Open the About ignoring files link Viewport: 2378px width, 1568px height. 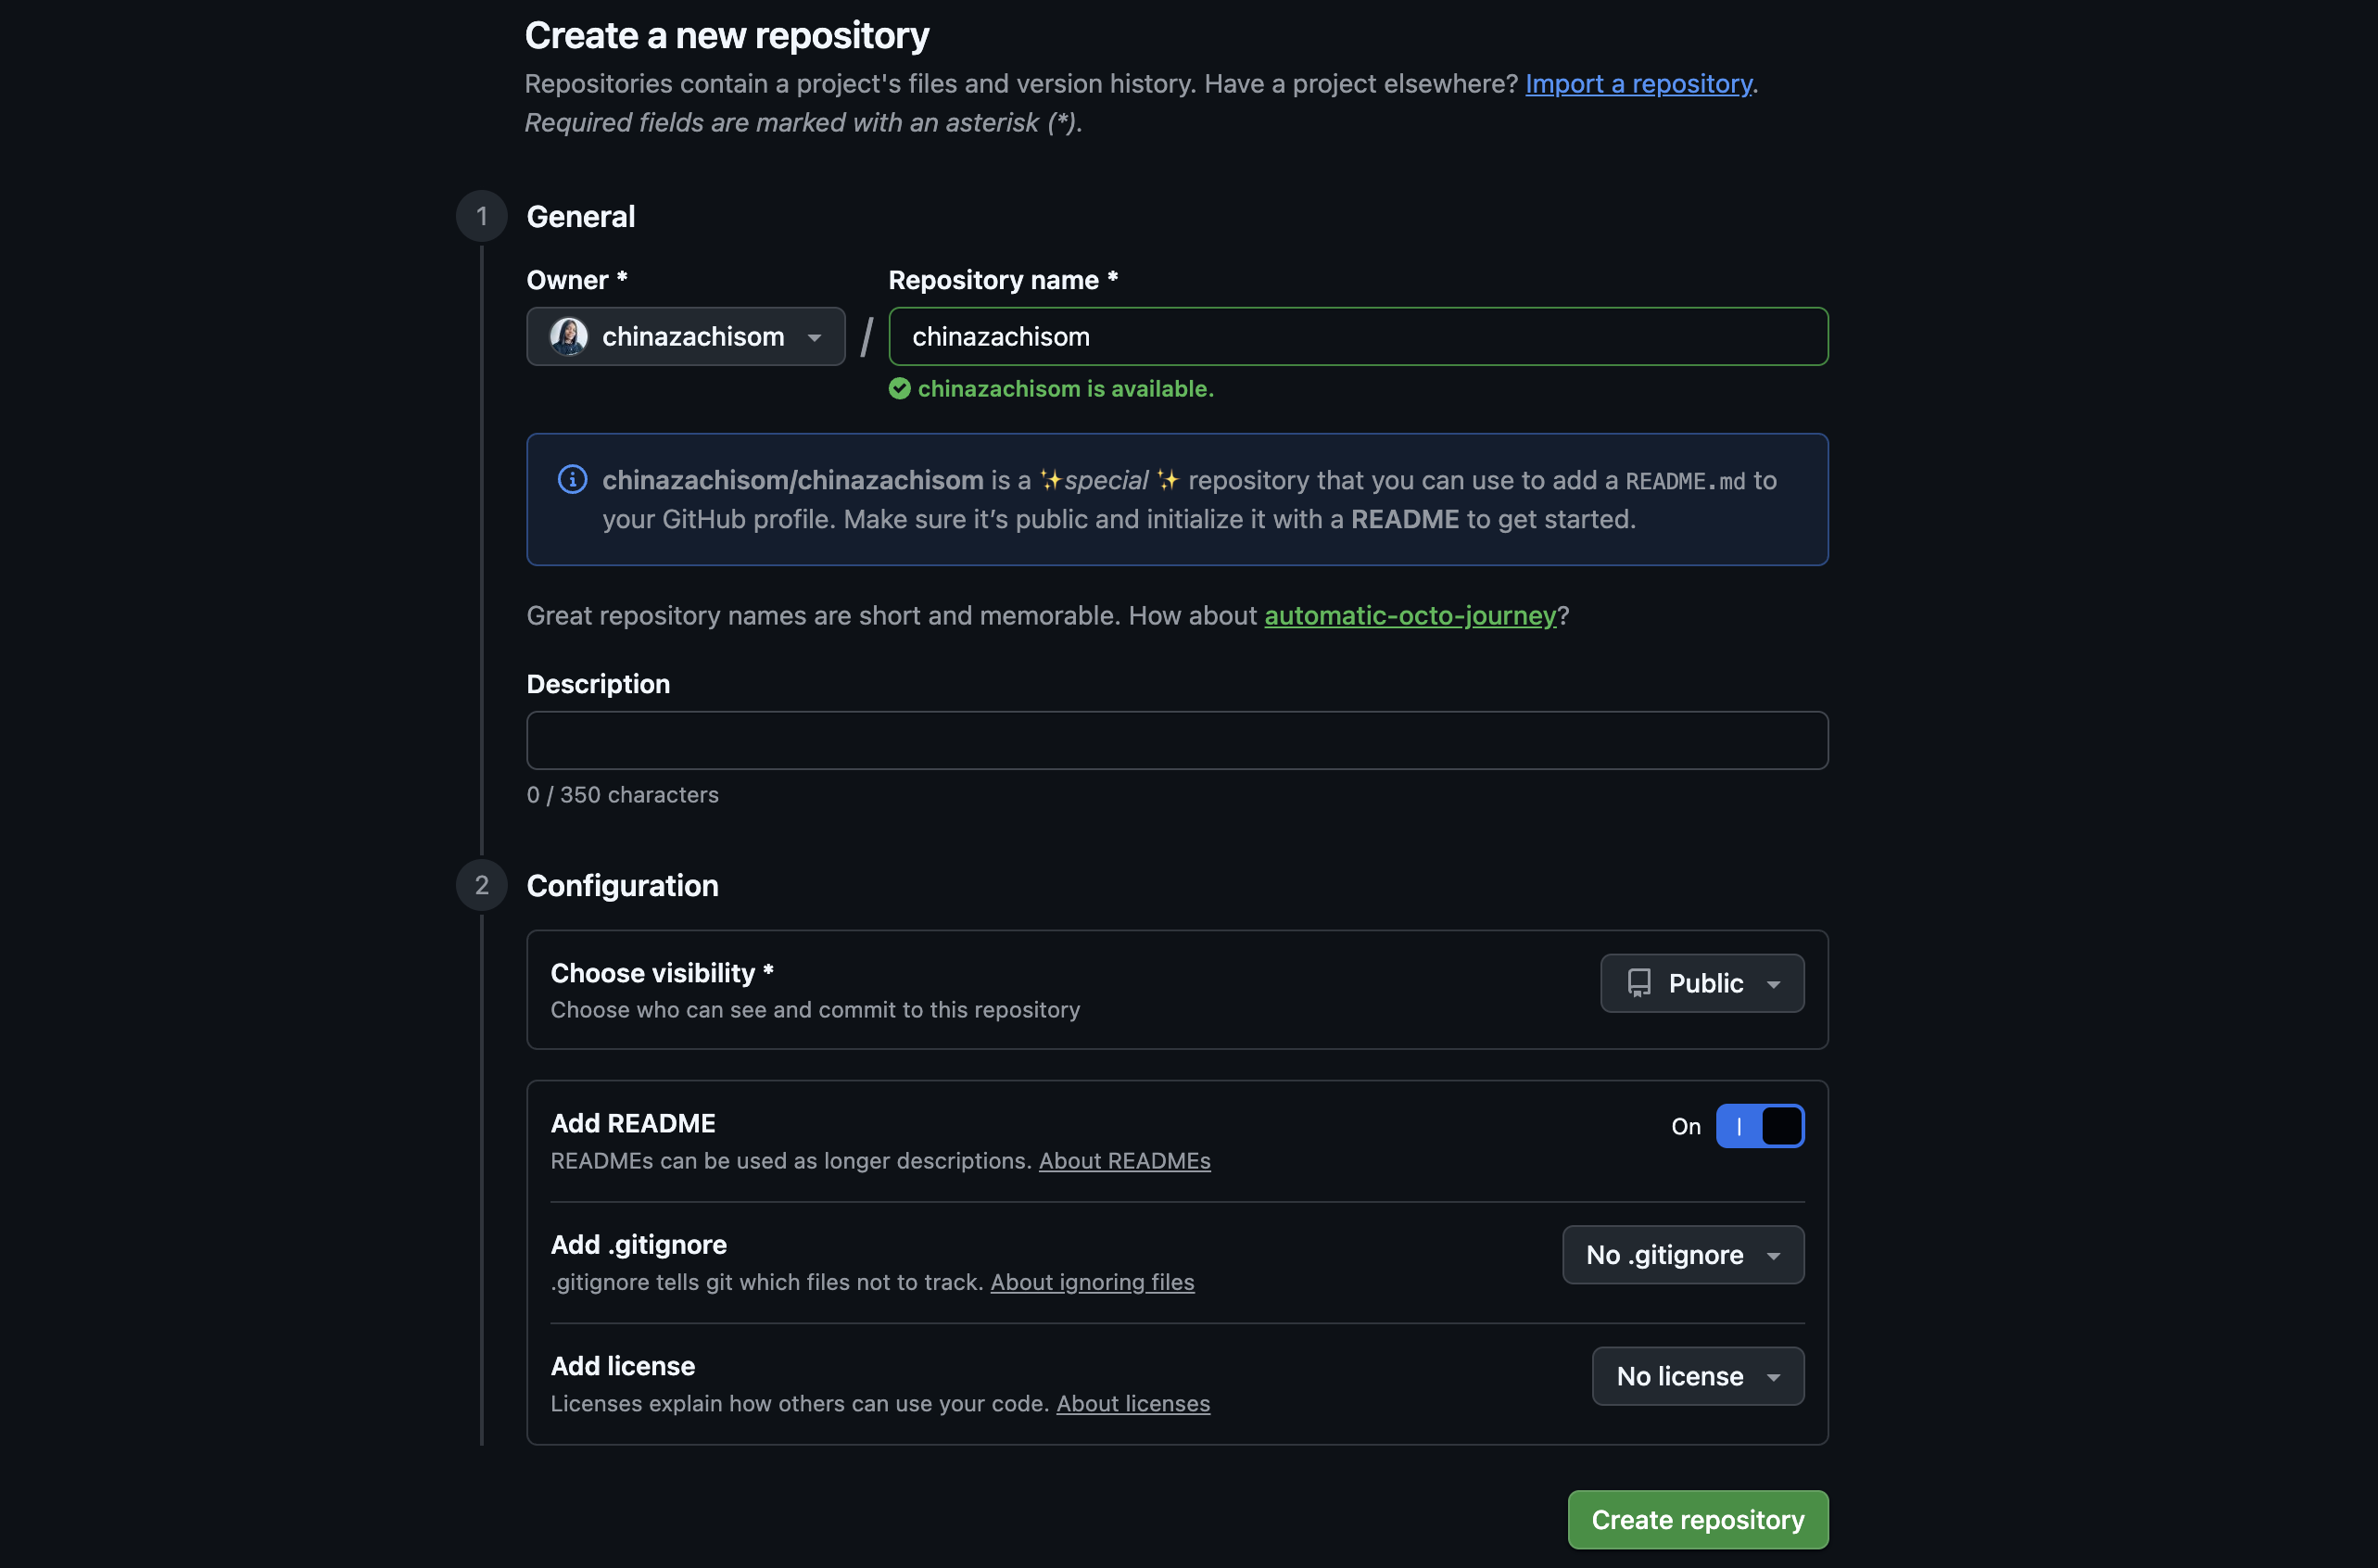(x=1092, y=1282)
